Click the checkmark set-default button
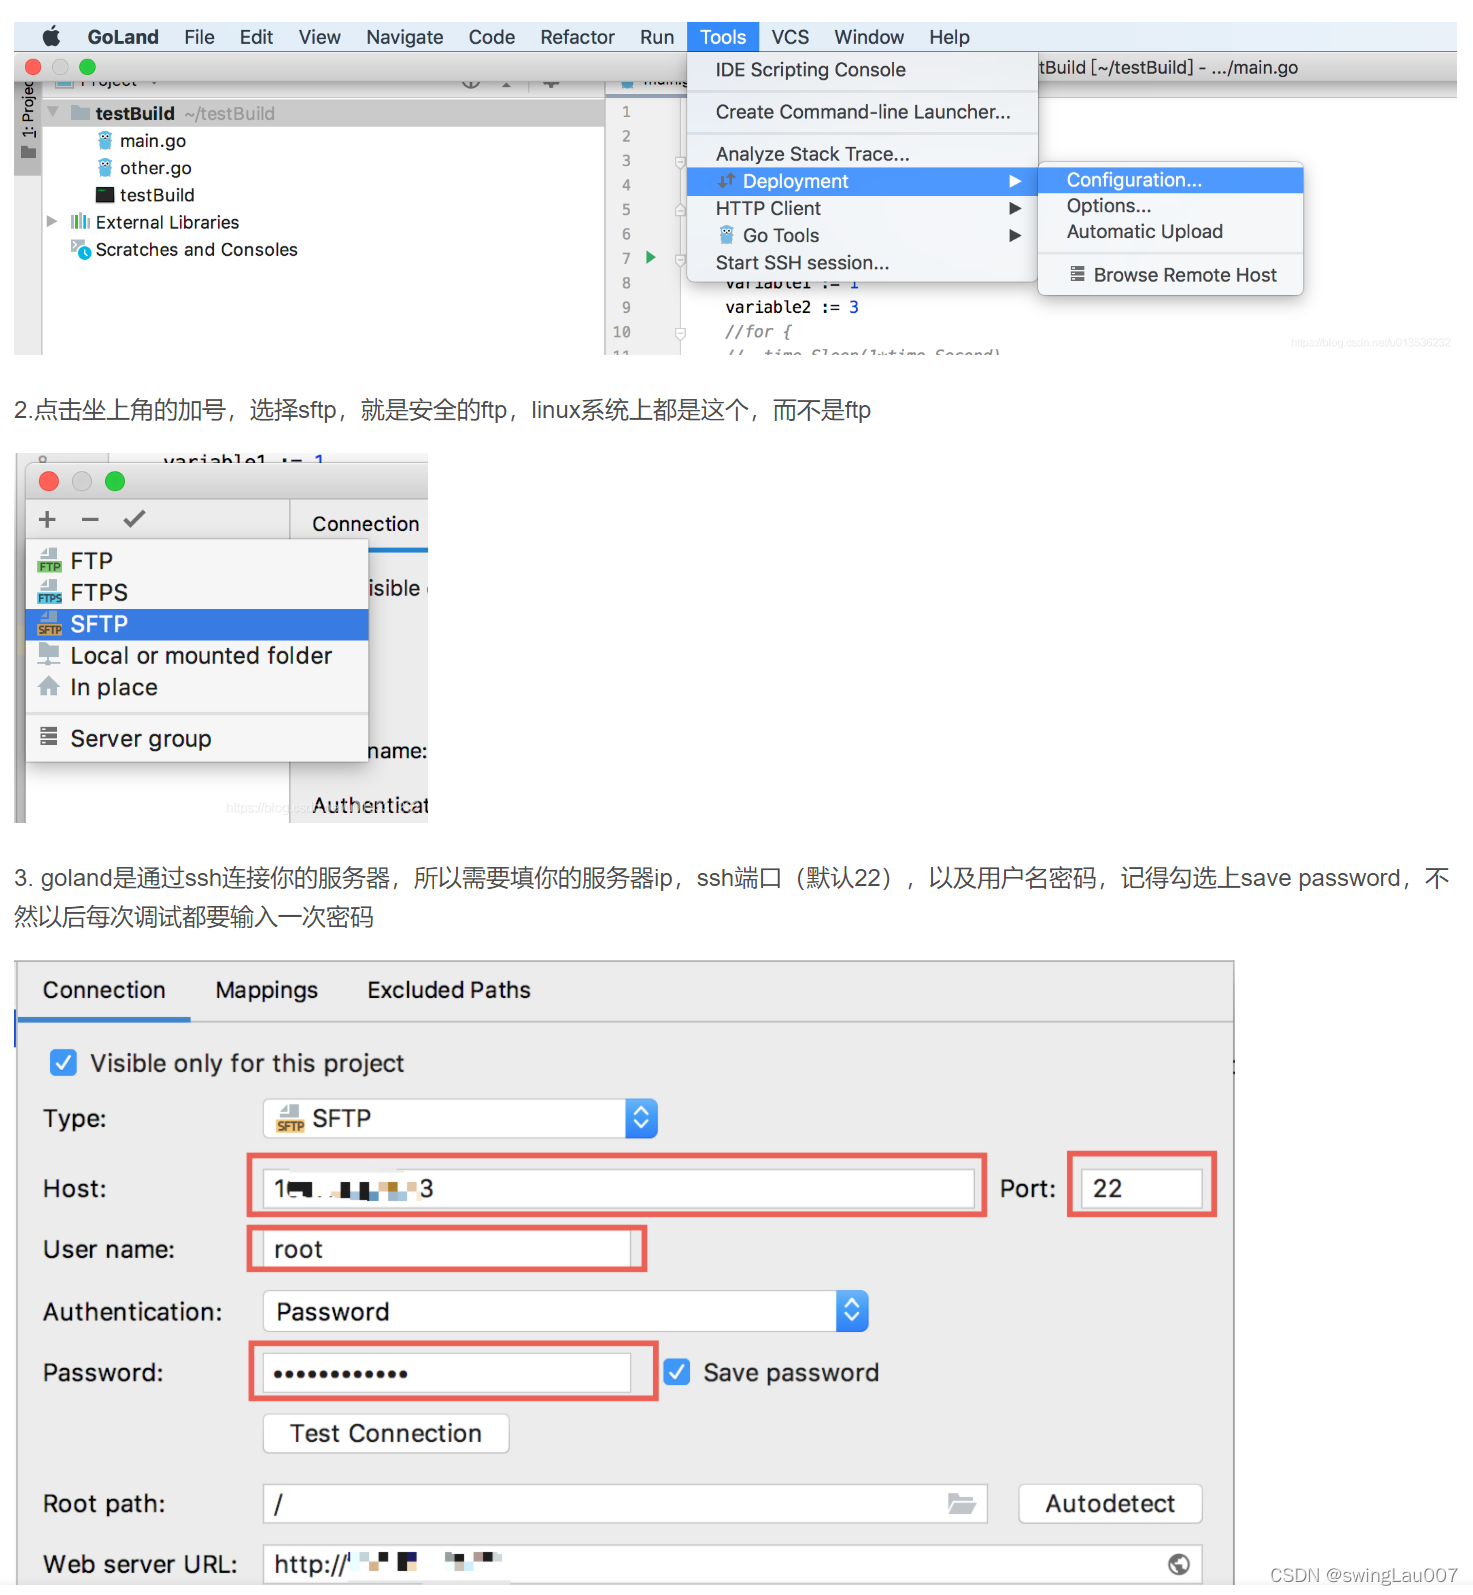The image size is (1473, 1595). [134, 518]
